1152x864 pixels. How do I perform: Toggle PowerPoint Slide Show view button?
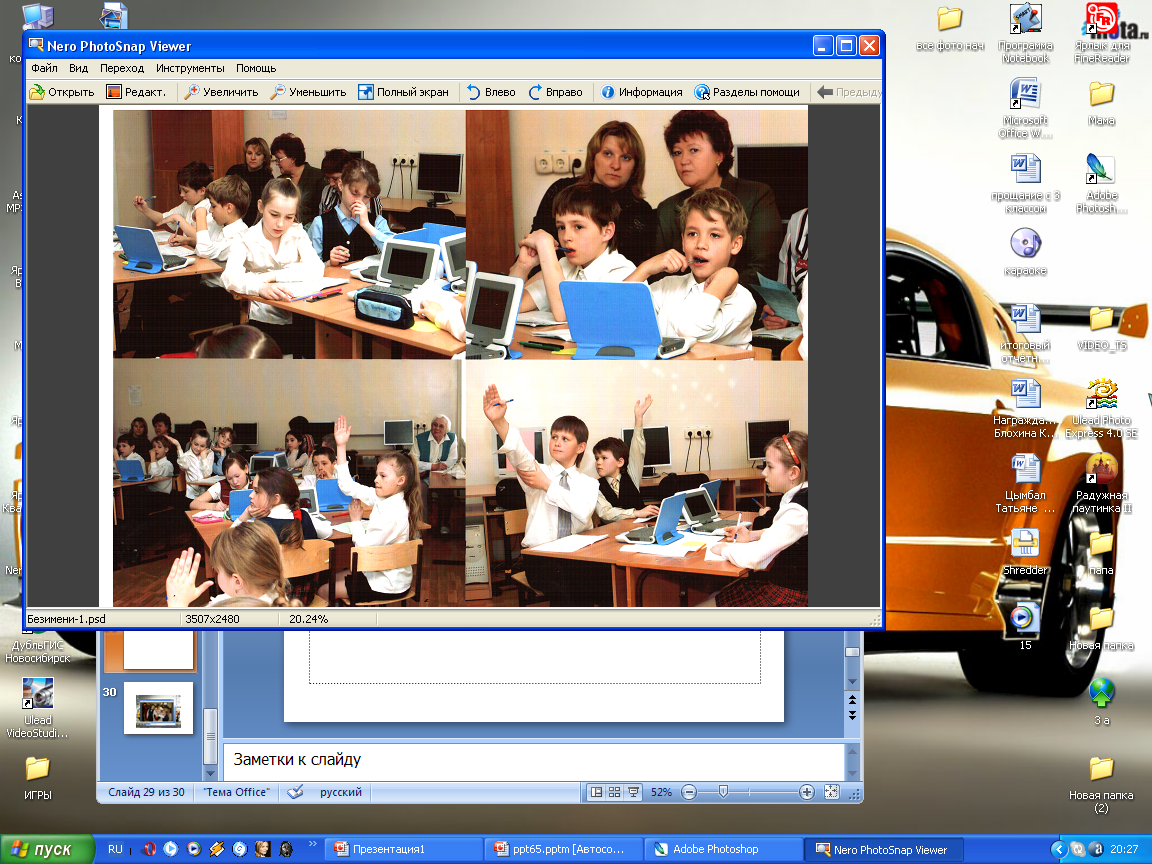[633, 792]
